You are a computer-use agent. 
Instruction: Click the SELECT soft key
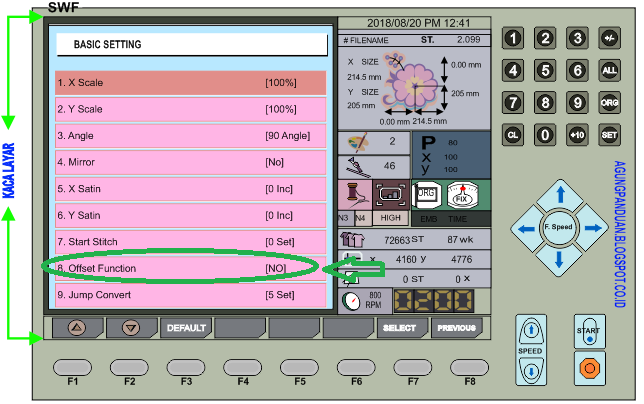[x=402, y=328]
